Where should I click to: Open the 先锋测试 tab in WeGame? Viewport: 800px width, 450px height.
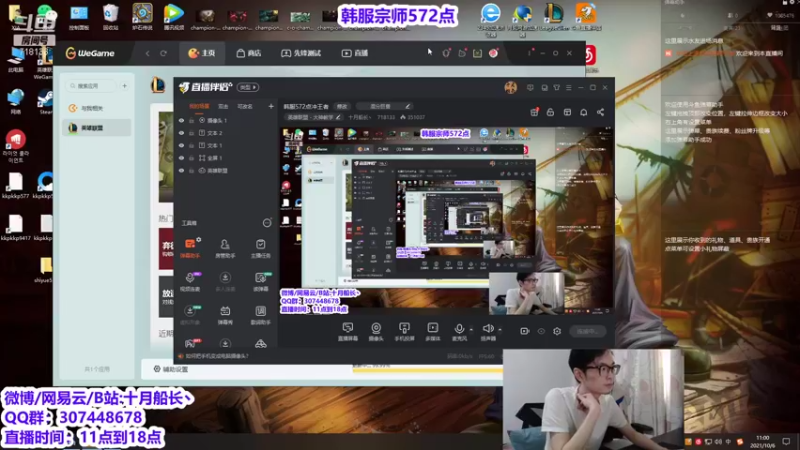pyautogui.click(x=301, y=53)
